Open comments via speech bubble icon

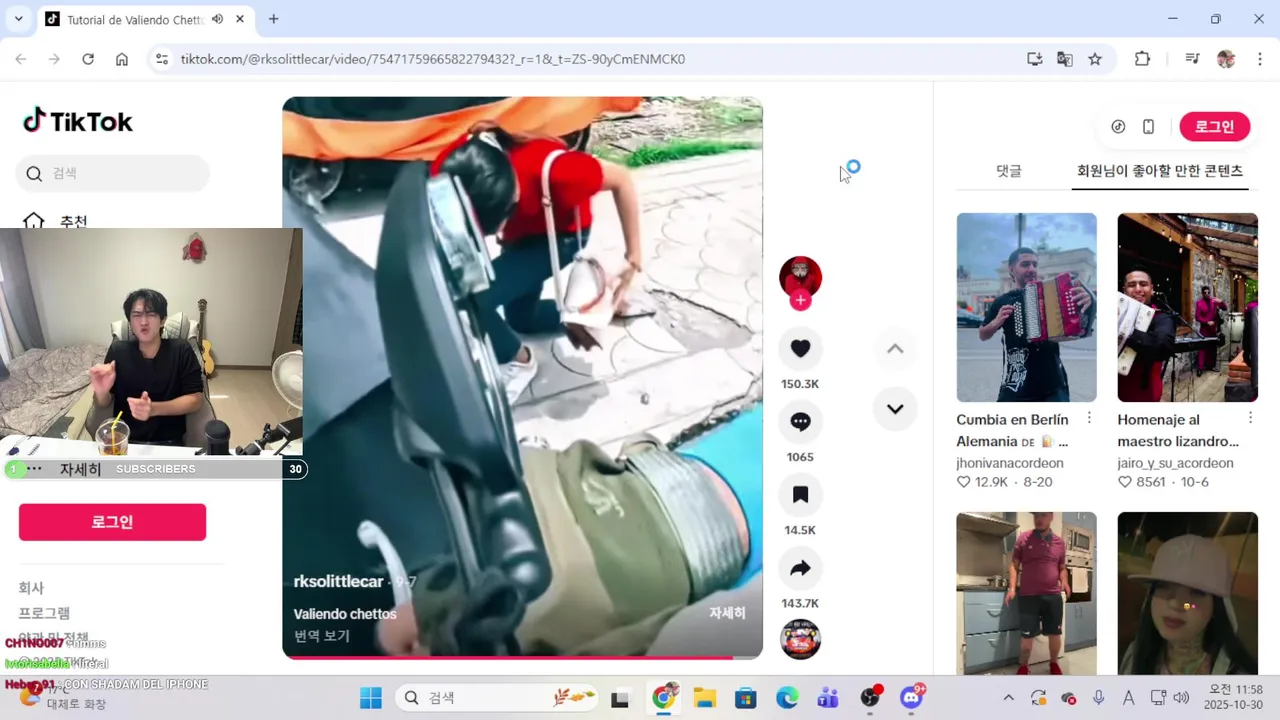(x=800, y=421)
